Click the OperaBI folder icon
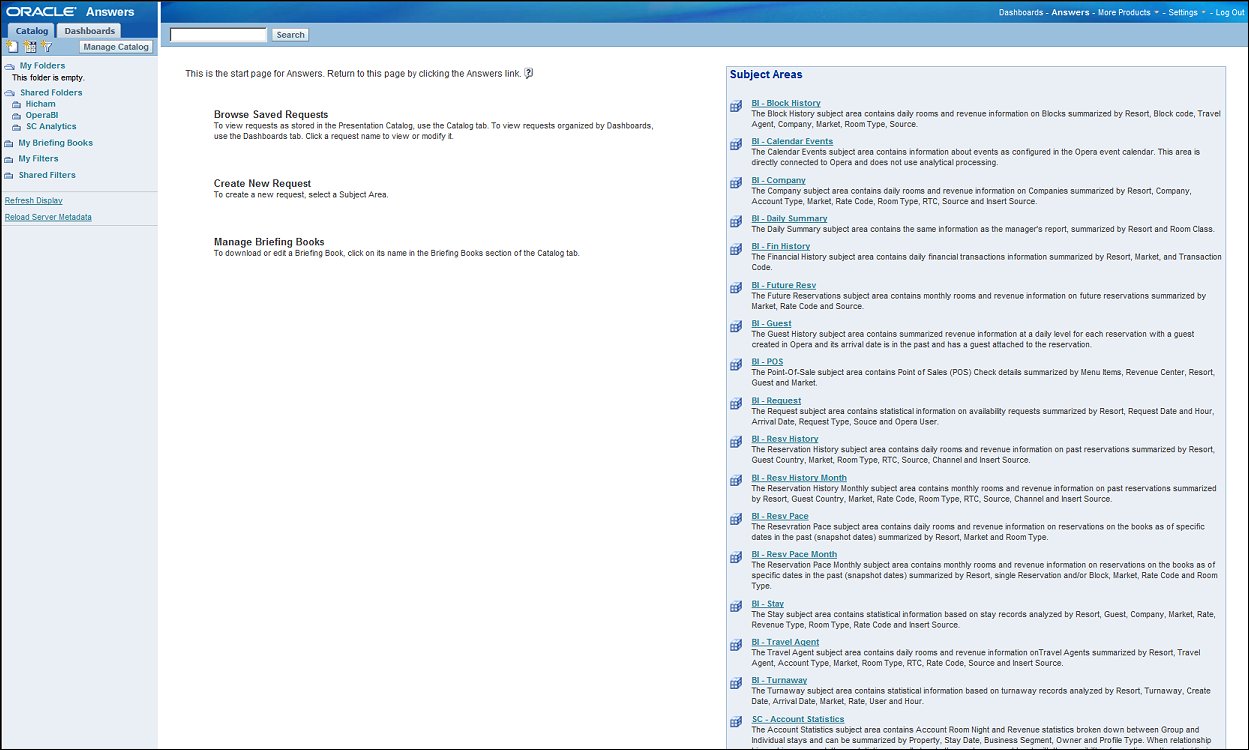 (17, 115)
